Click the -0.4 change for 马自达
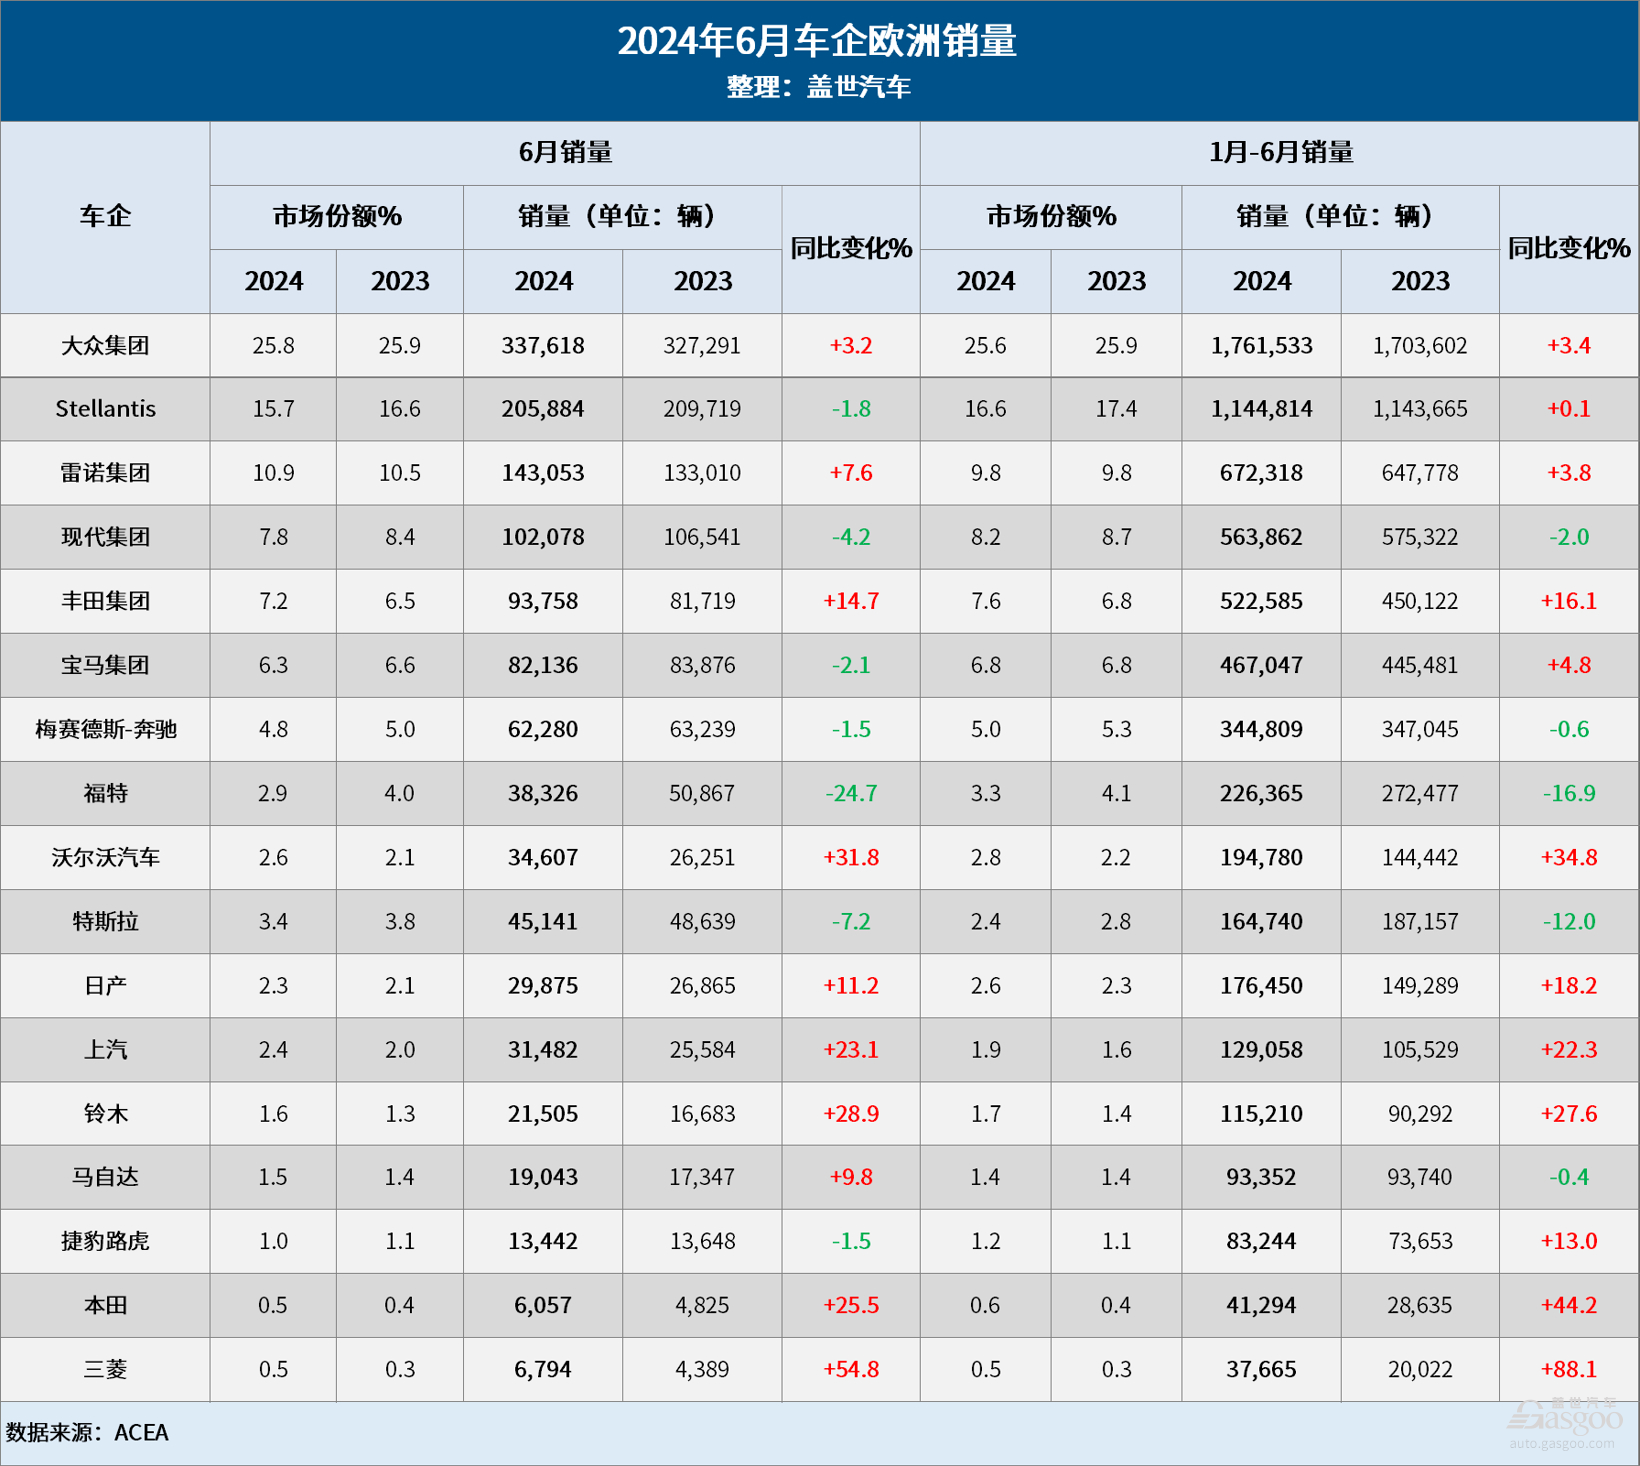Viewport: 1640px width, 1466px height. (1569, 1177)
